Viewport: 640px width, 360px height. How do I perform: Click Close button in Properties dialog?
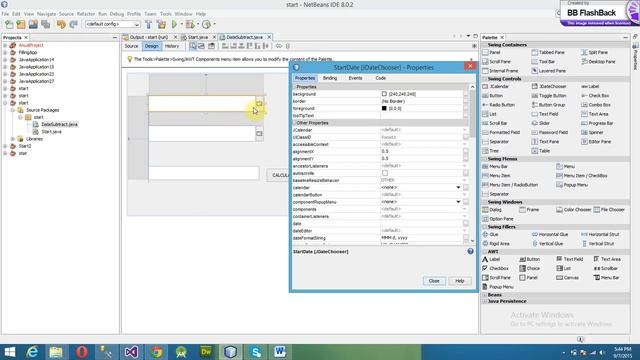[x=434, y=281]
